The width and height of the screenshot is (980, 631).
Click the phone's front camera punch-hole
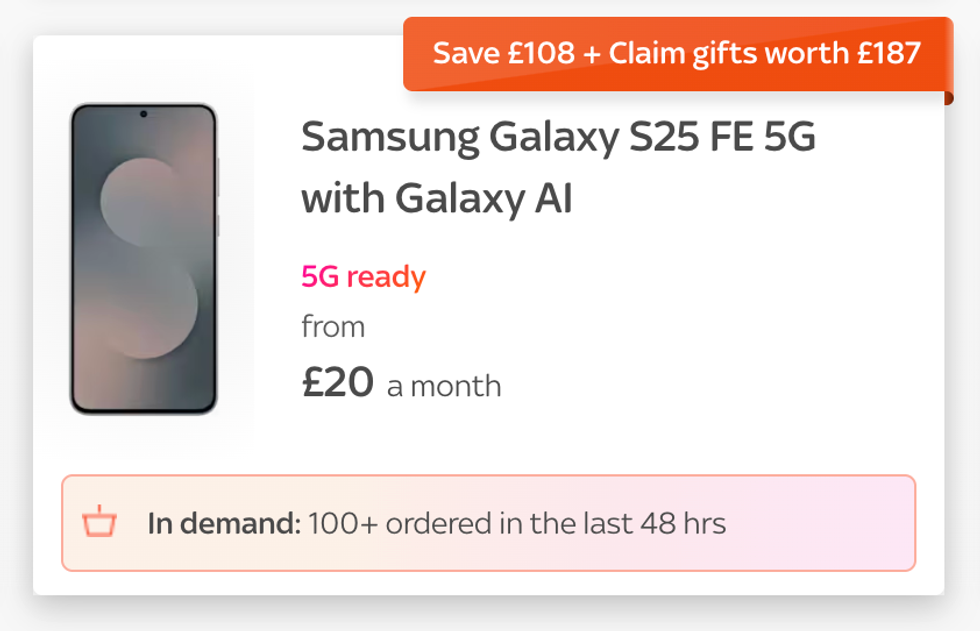pos(143,113)
